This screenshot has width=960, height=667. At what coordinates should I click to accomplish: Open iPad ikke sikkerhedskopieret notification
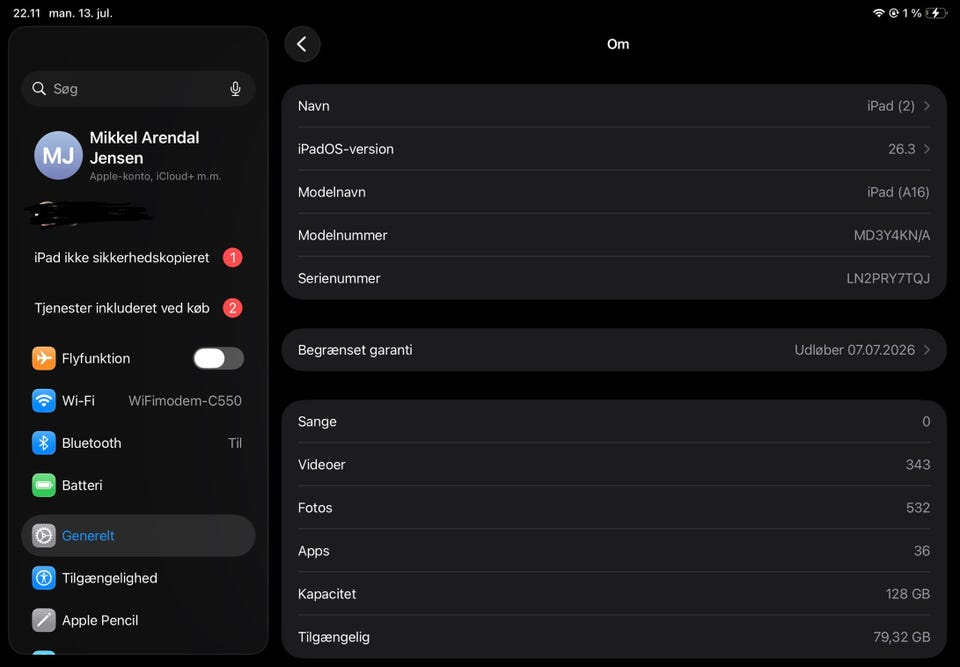pos(138,258)
